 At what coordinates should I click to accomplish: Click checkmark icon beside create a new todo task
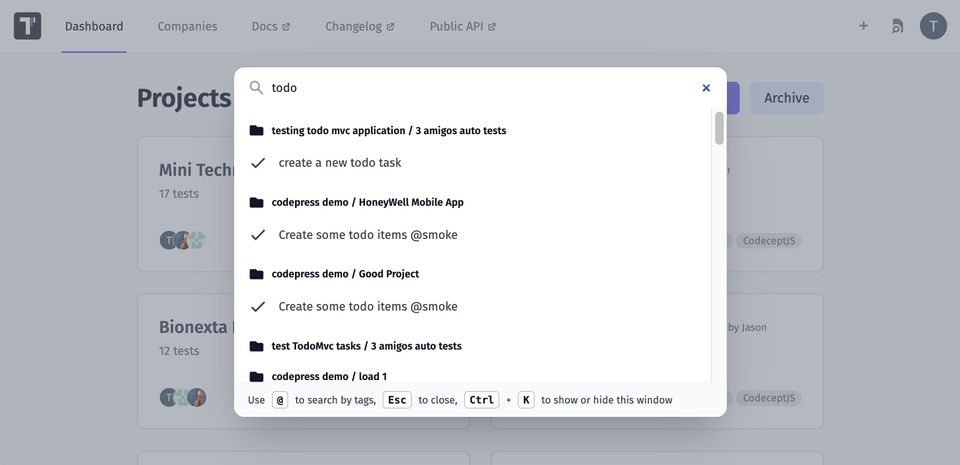point(258,163)
